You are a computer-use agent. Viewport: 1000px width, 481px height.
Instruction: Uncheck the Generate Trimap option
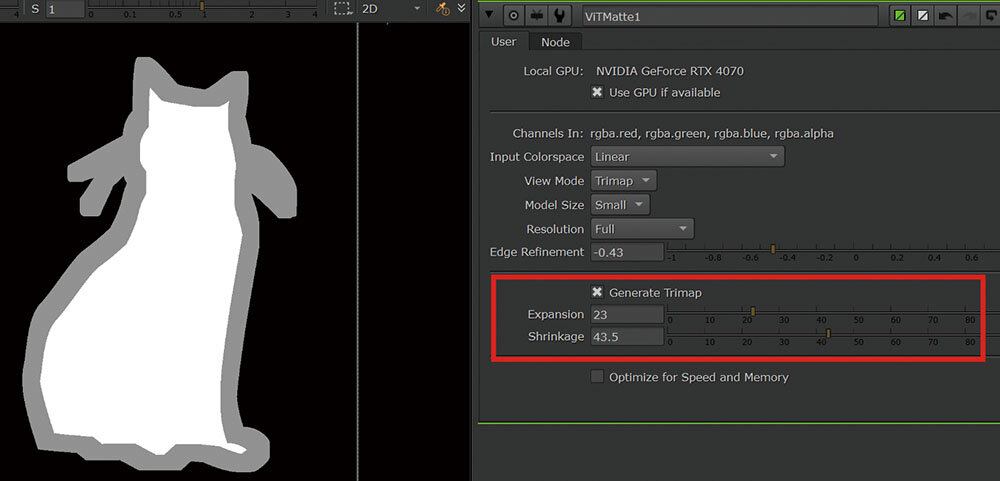coord(597,292)
